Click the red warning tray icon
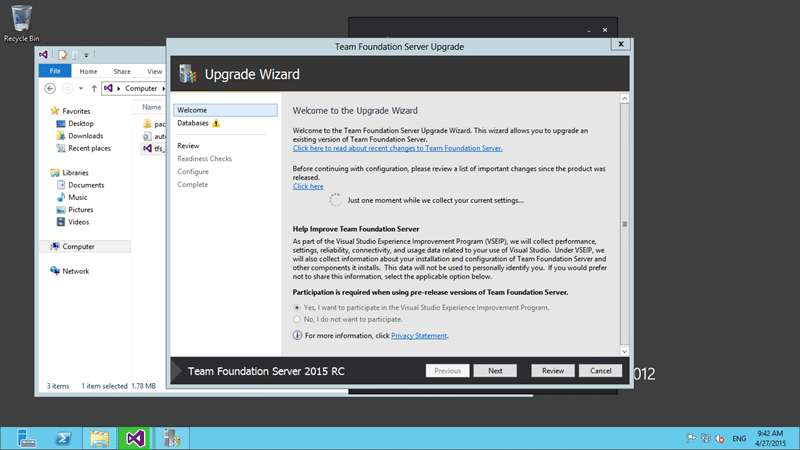The width and height of the screenshot is (800, 450). tap(720, 438)
